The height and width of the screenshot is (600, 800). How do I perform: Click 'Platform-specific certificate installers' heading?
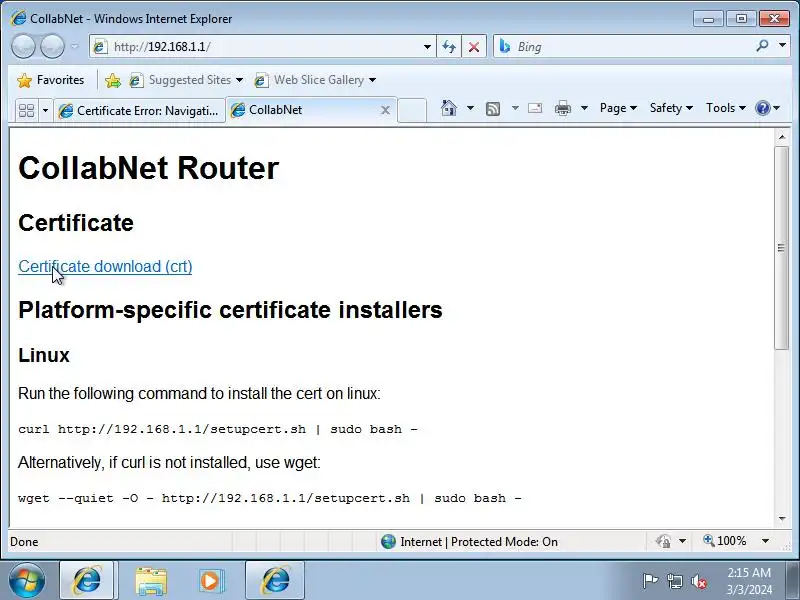click(231, 310)
